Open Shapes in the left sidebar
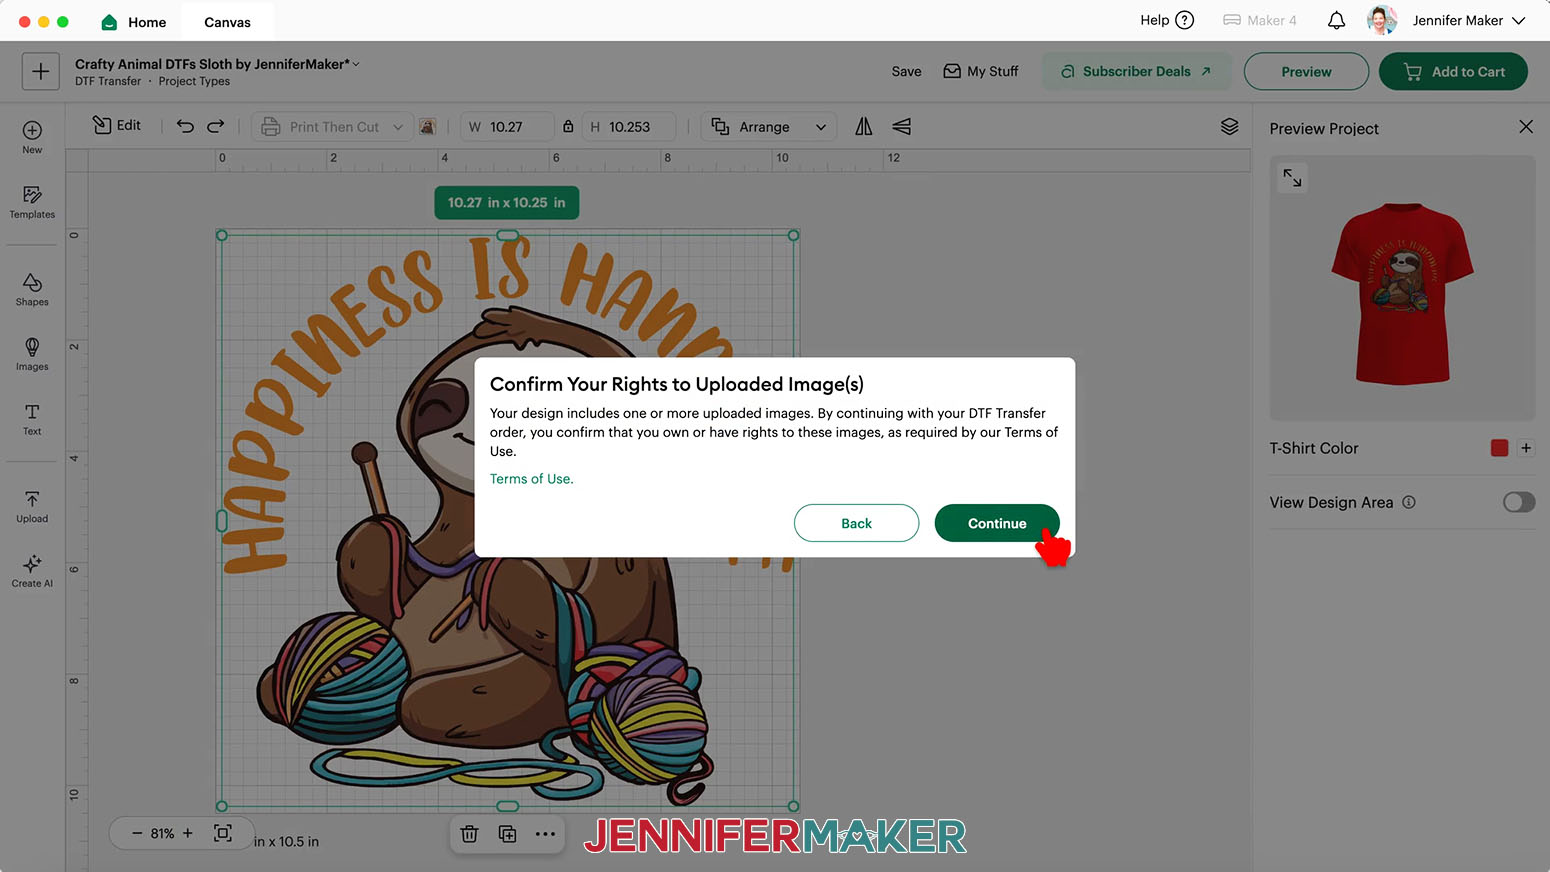The height and width of the screenshot is (872, 1550). [32, 289]
